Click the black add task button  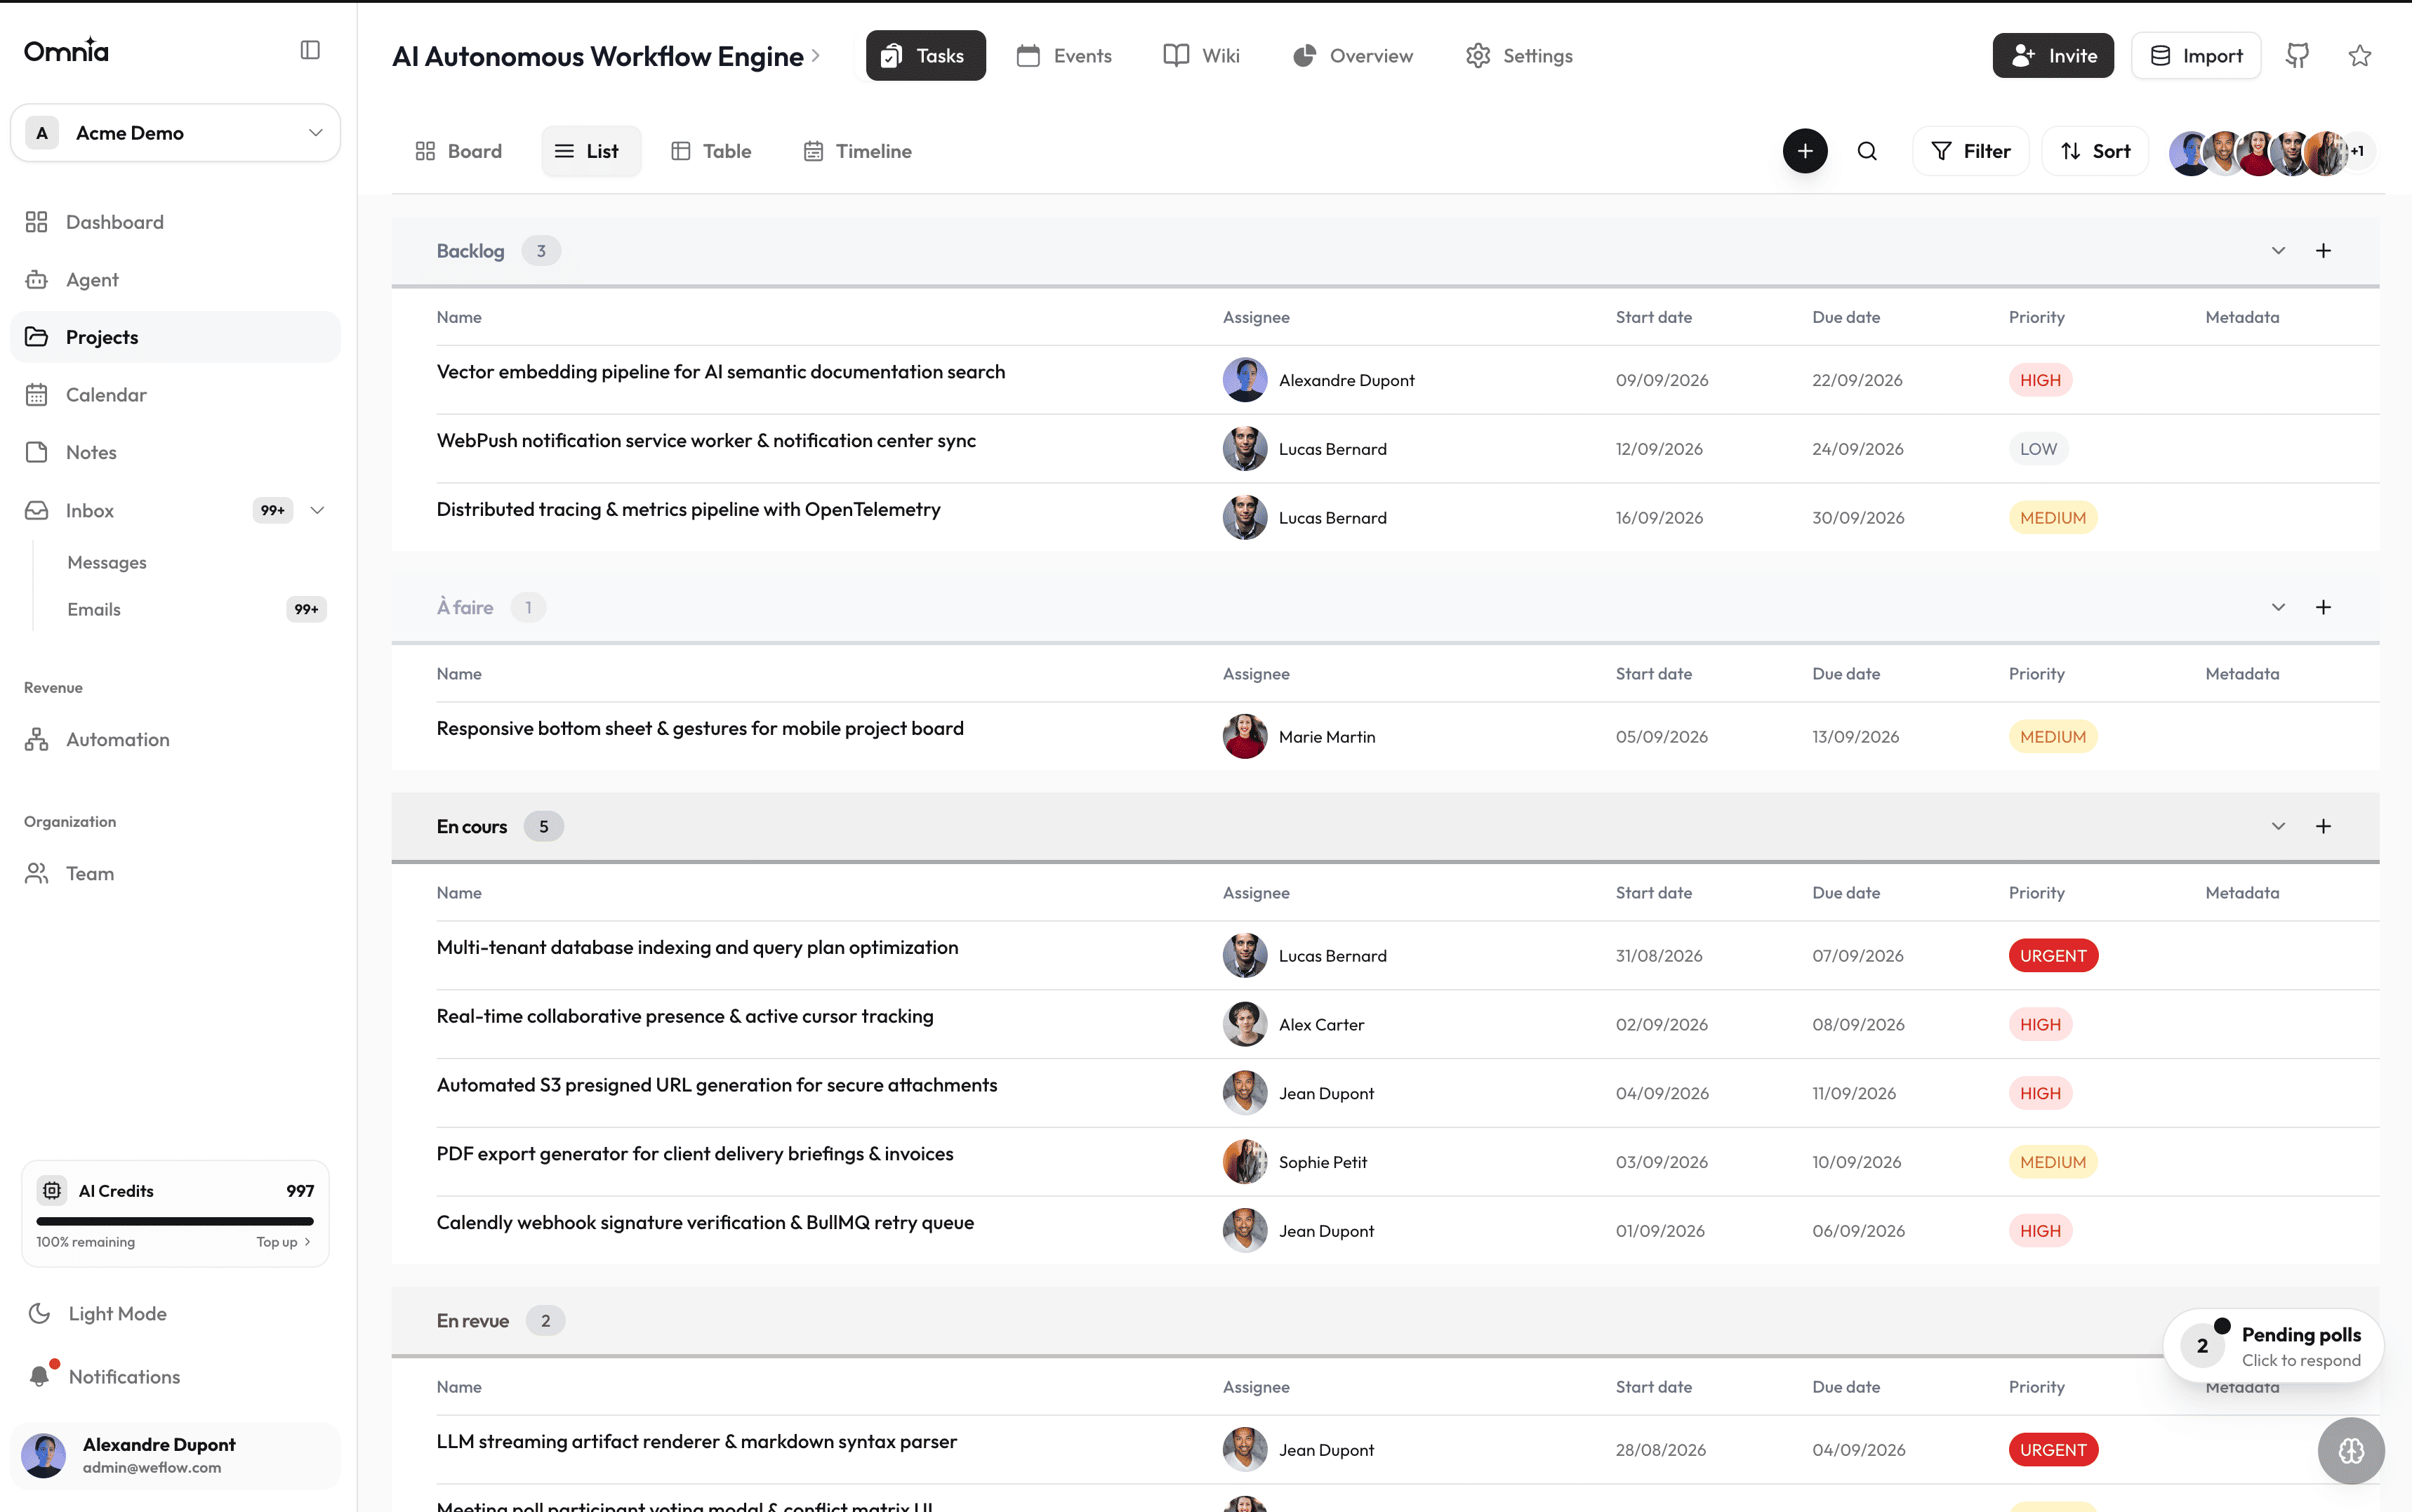point(1805,151)
